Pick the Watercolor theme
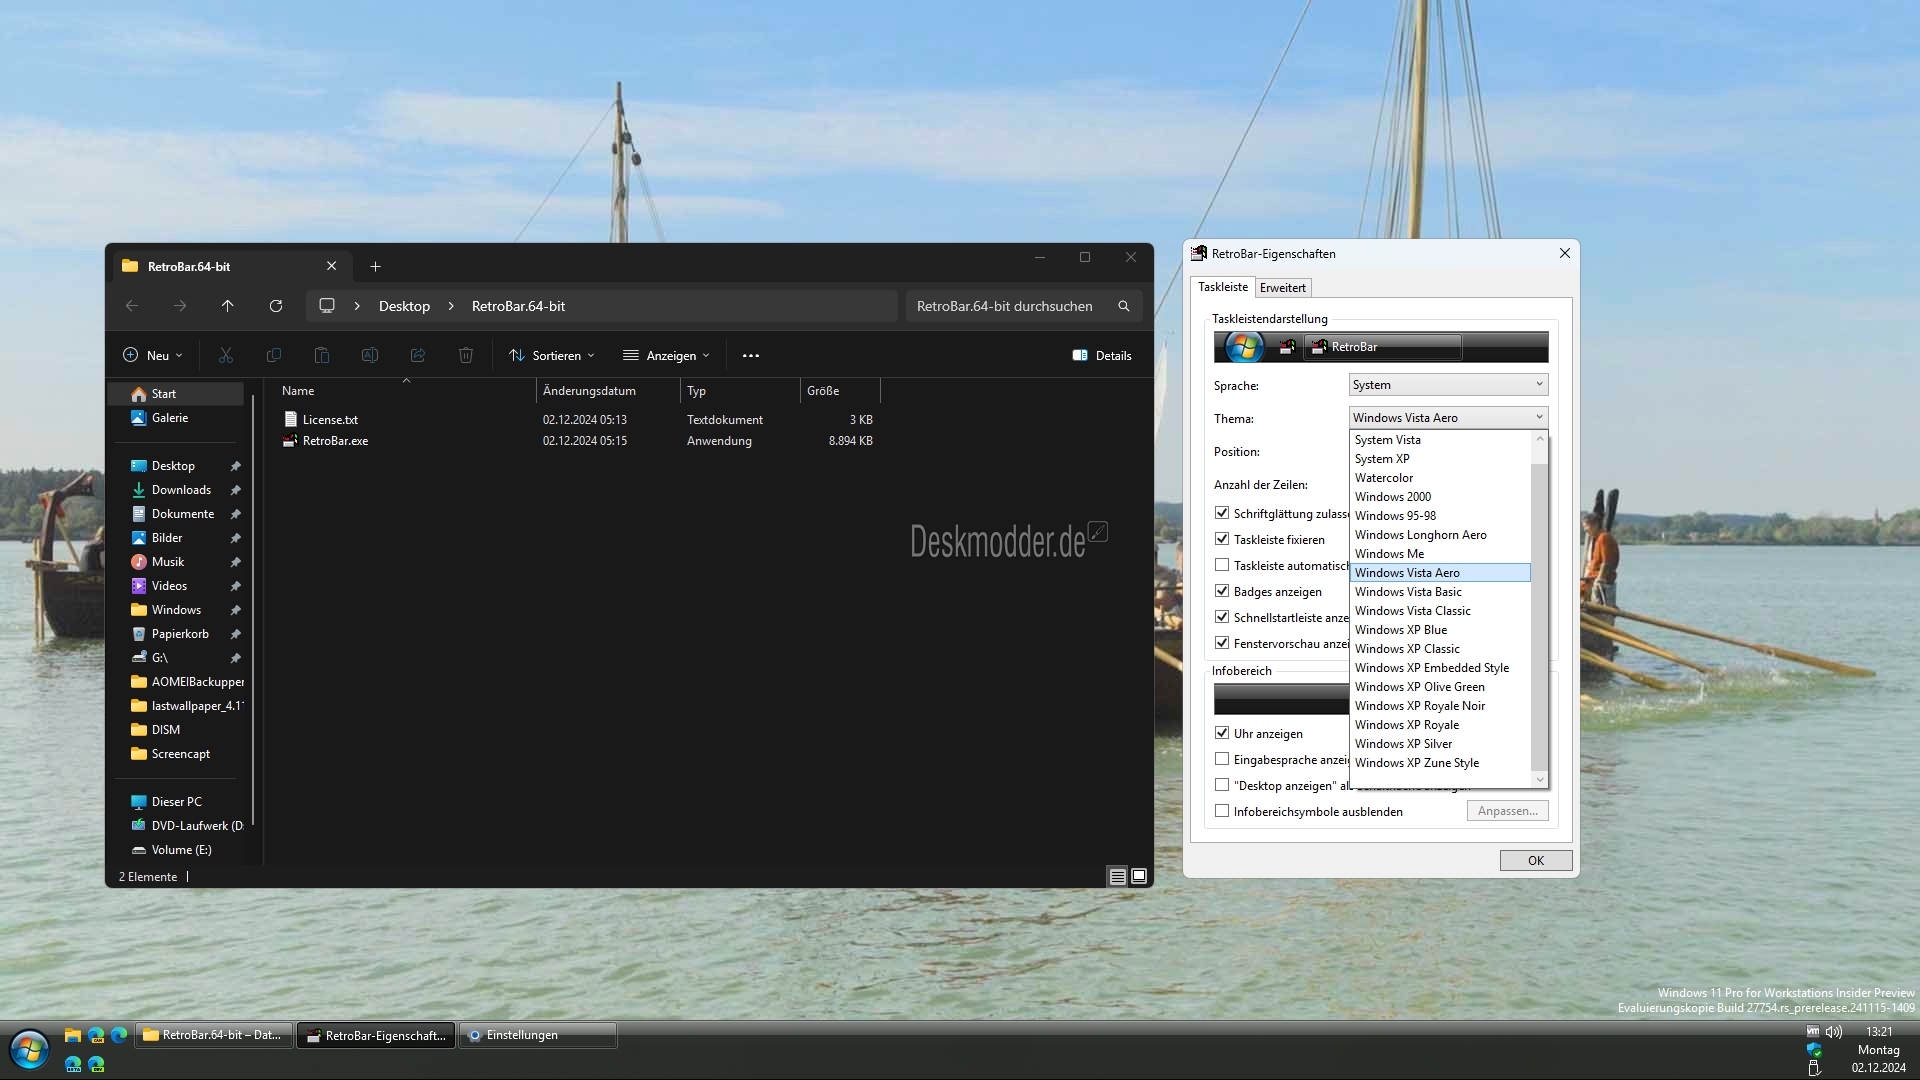 [x=1440, y=478]
